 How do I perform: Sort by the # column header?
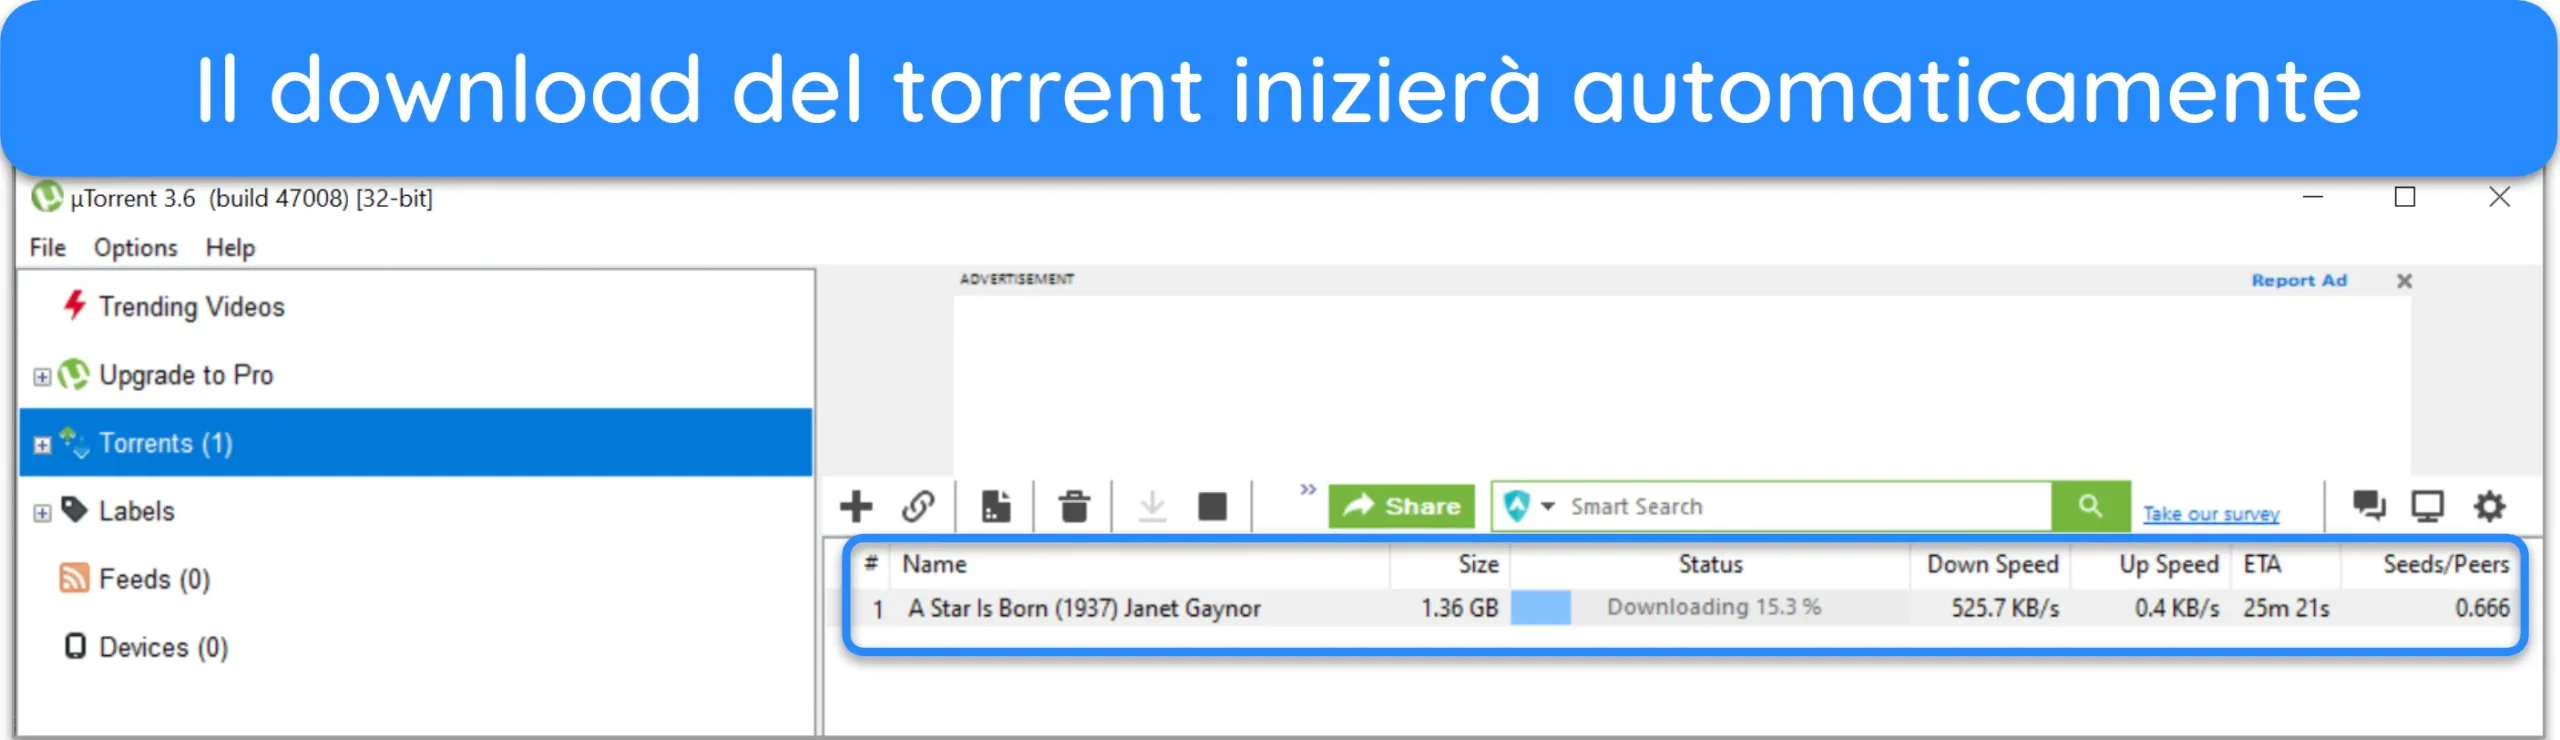pos(871,564)
